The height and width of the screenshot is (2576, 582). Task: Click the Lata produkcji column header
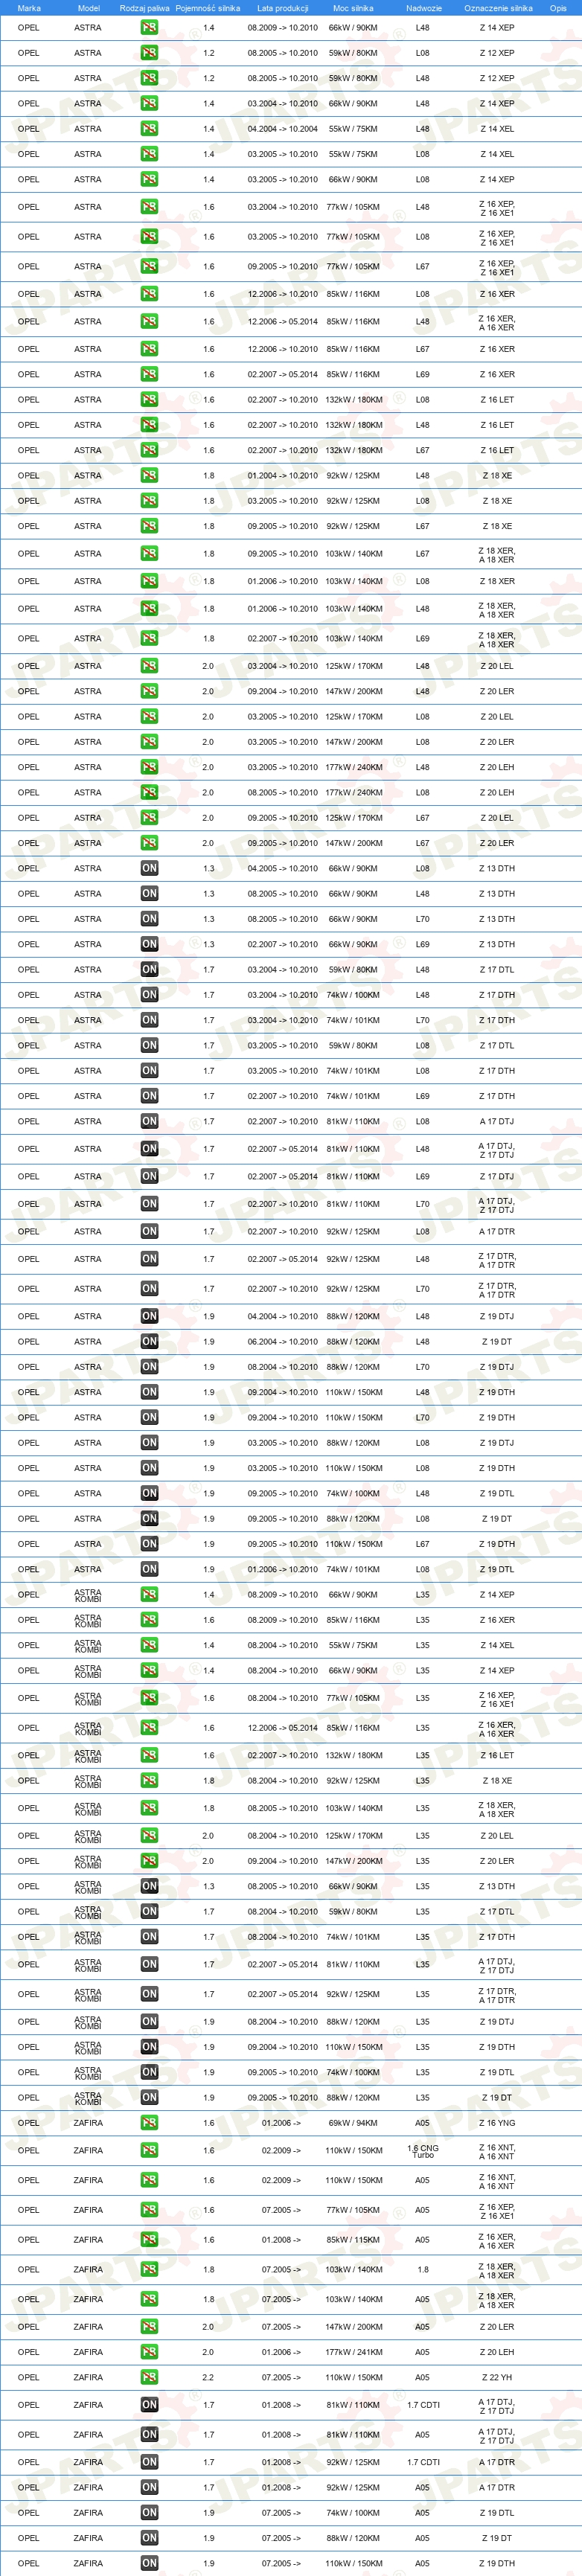(x=283, y=8)
